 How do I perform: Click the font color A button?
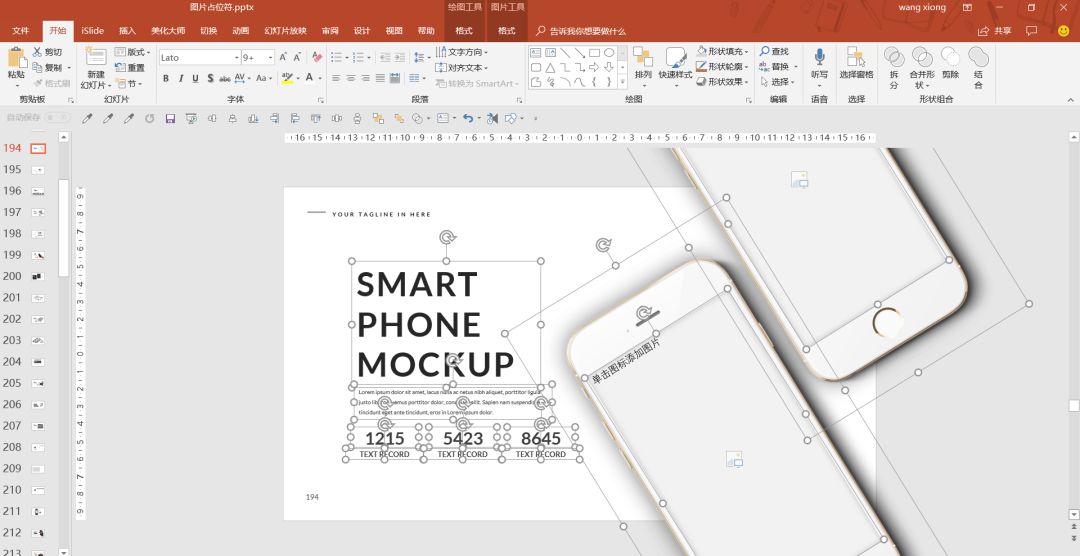click(309, 79)
